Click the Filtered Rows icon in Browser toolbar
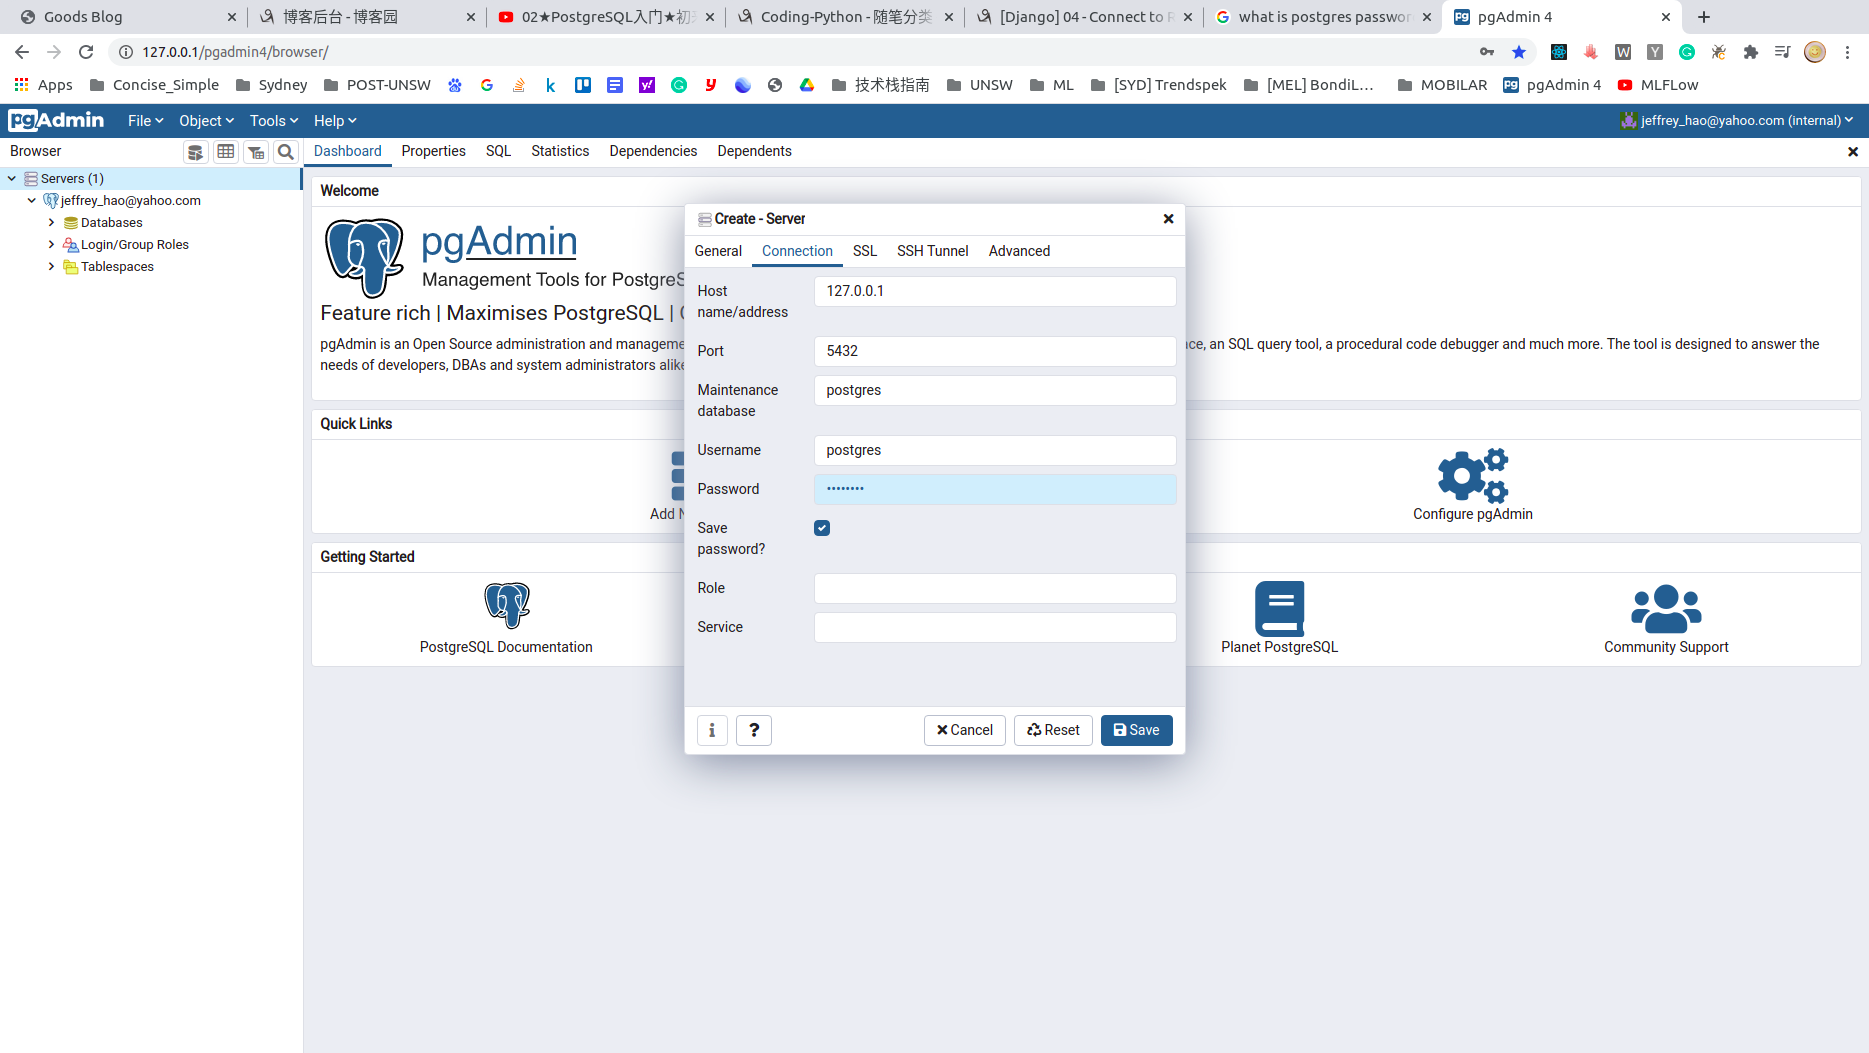Screen dimensions: 1869x1053 (x=256, y=152)
